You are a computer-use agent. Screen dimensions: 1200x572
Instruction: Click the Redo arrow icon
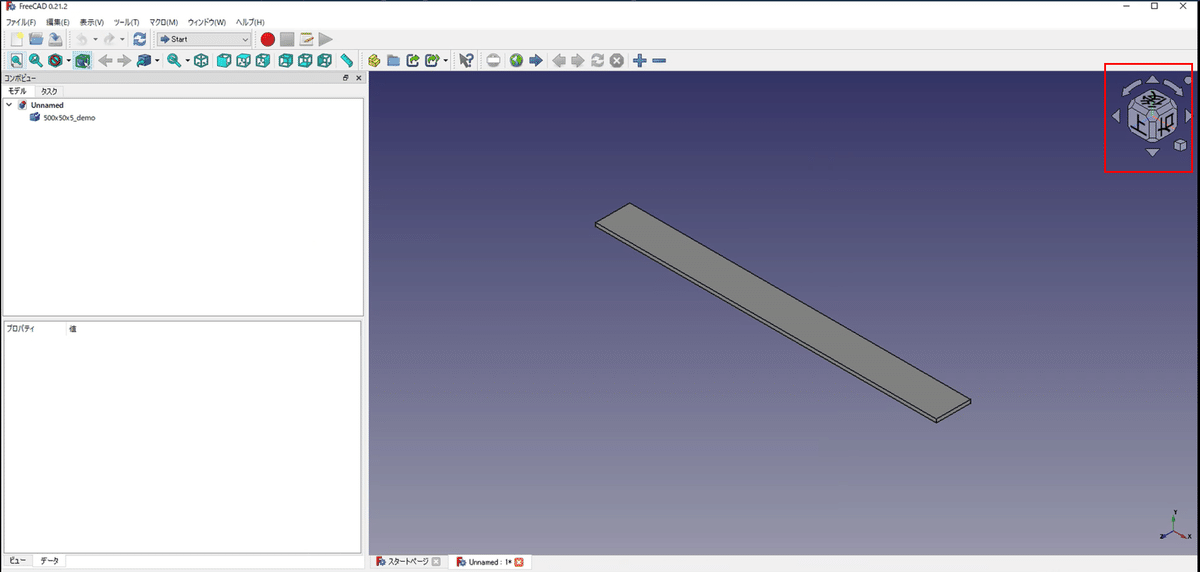click(x=109, y=39)
